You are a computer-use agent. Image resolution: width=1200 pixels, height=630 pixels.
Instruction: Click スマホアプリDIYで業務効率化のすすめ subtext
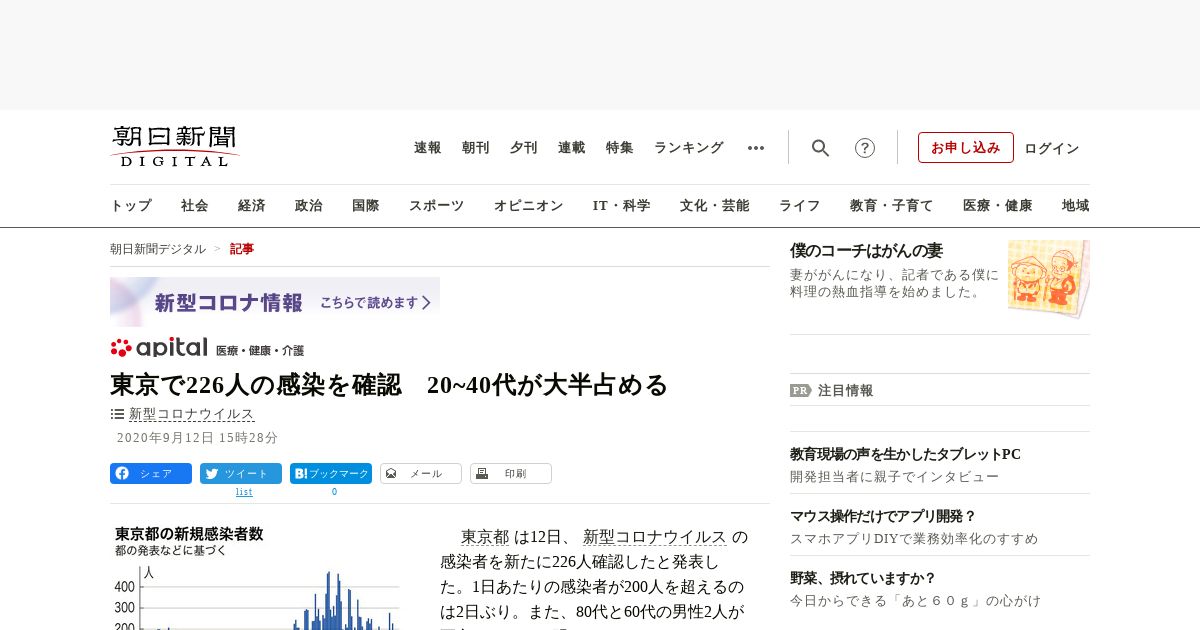[914, 539]
